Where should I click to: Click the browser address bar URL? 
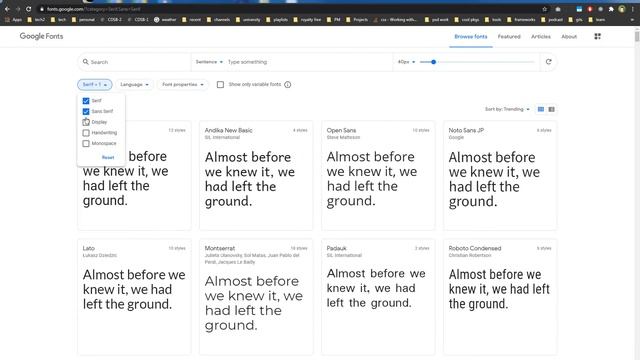tap(93, 9)
